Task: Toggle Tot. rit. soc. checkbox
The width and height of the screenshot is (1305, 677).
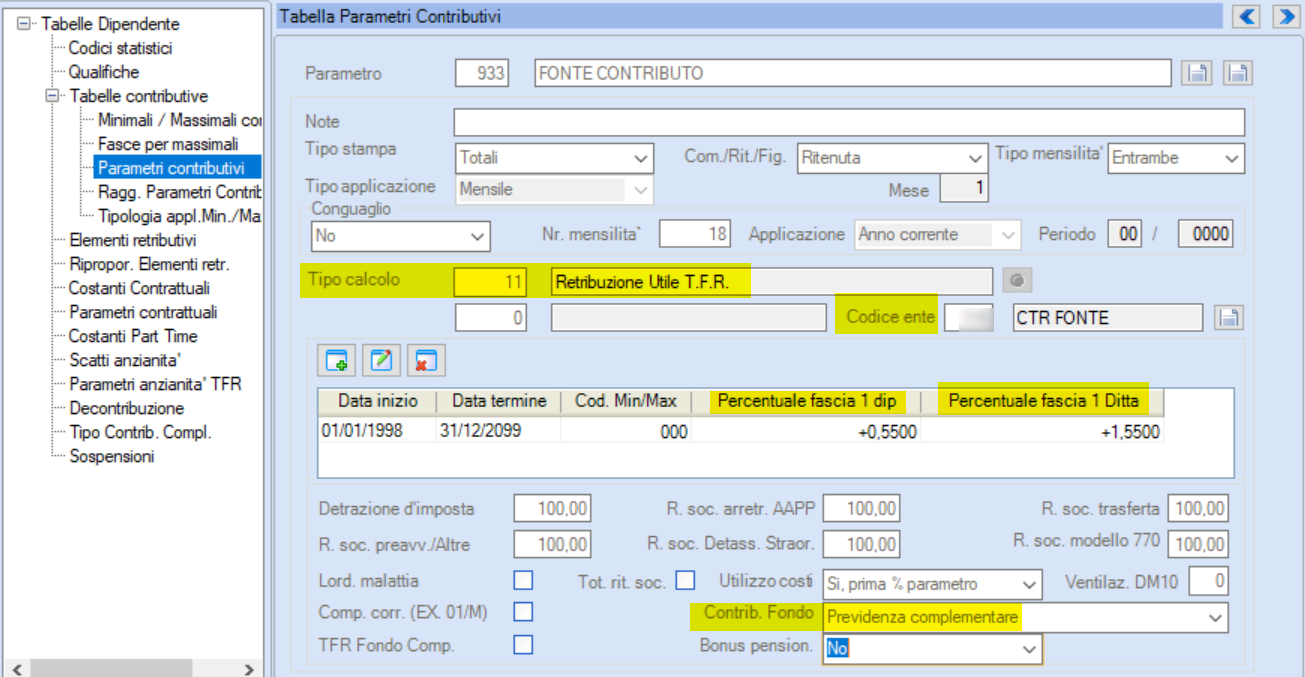Action: [685, 580]
